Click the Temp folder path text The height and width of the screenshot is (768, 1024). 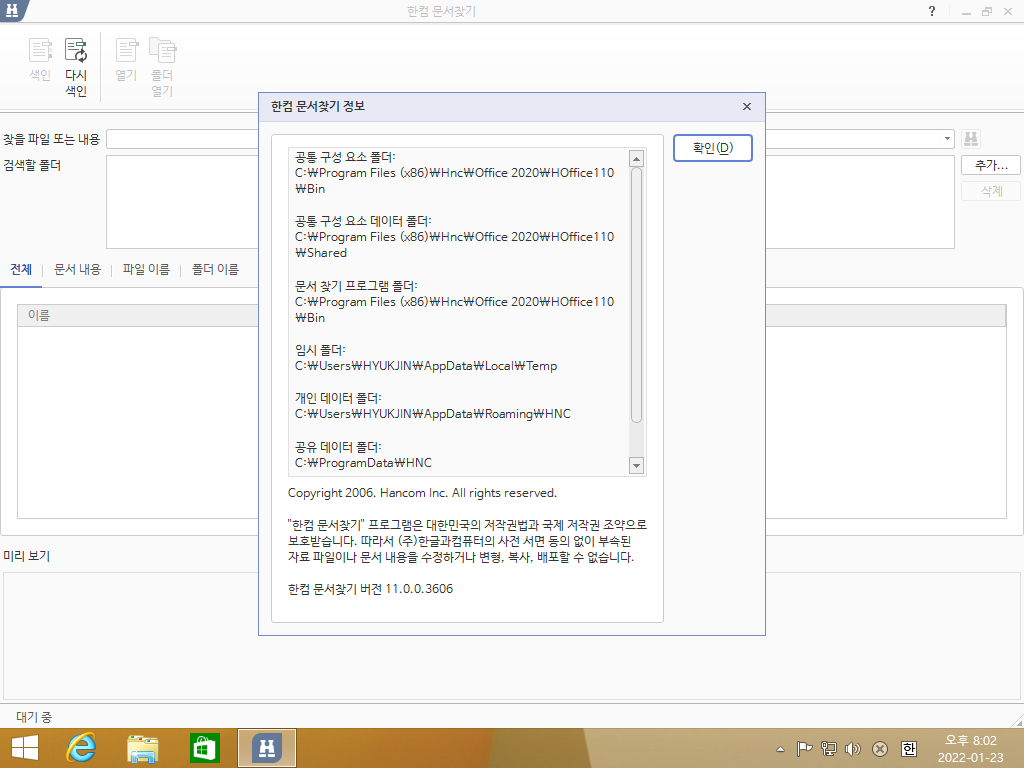(426, 366)
